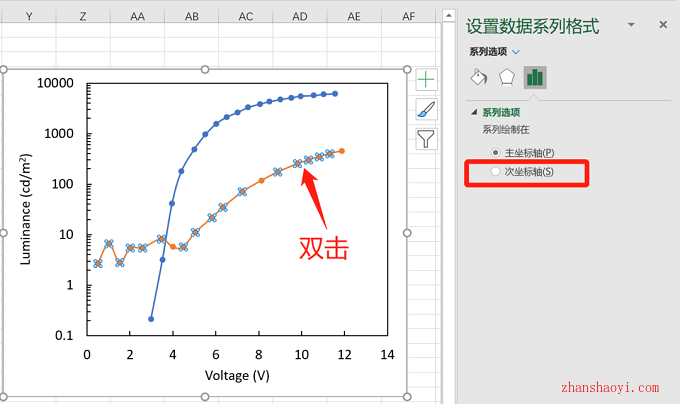Click column header AE
This screenshot has width=680, height=404.
pyautogui.click(x=354, y=16)
